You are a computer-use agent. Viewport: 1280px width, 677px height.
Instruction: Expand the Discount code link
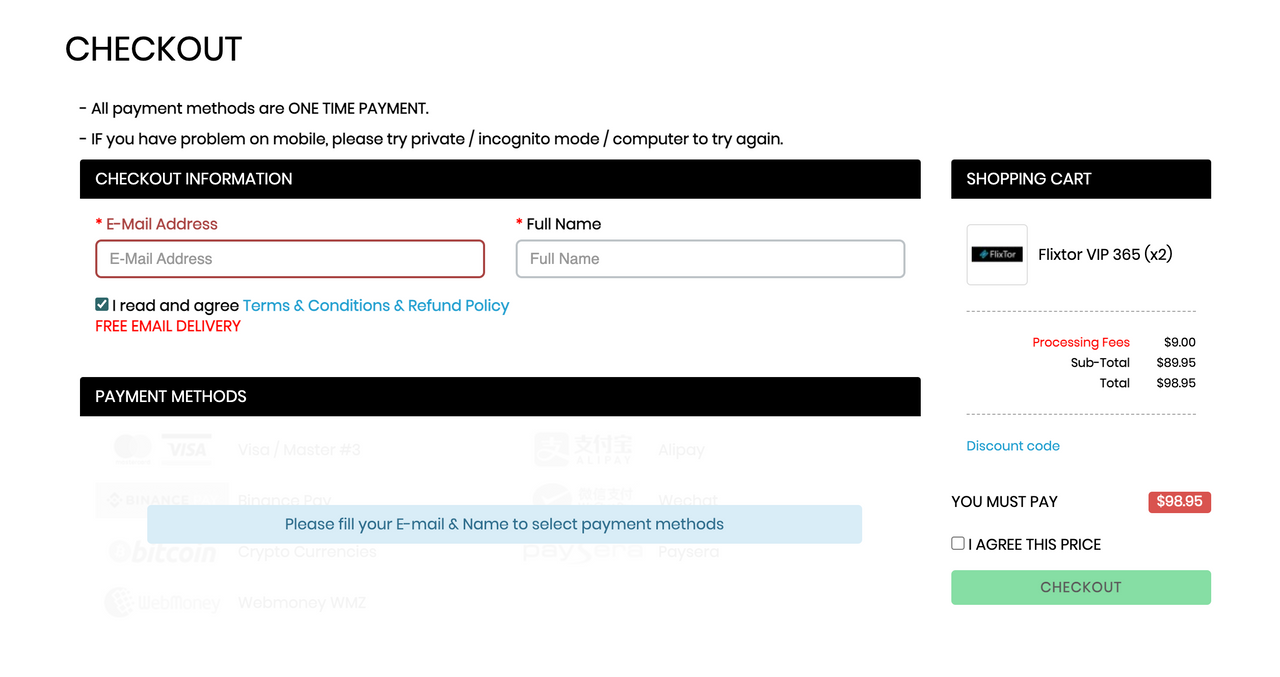(x=1013, y=446)
